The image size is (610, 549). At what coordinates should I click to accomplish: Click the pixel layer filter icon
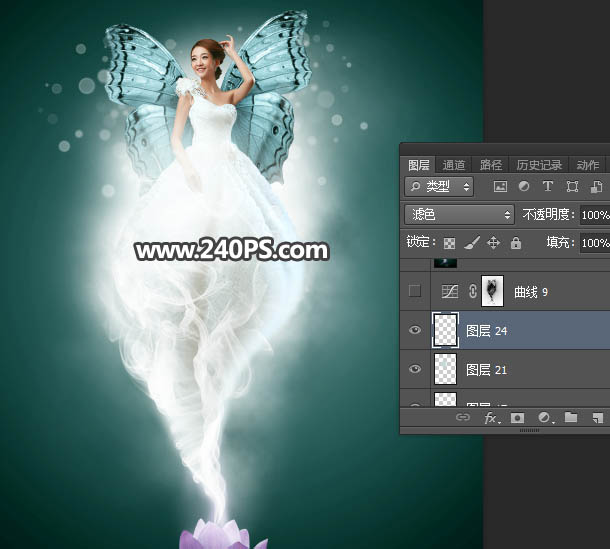pyautogui.click(x=500, y=187)
